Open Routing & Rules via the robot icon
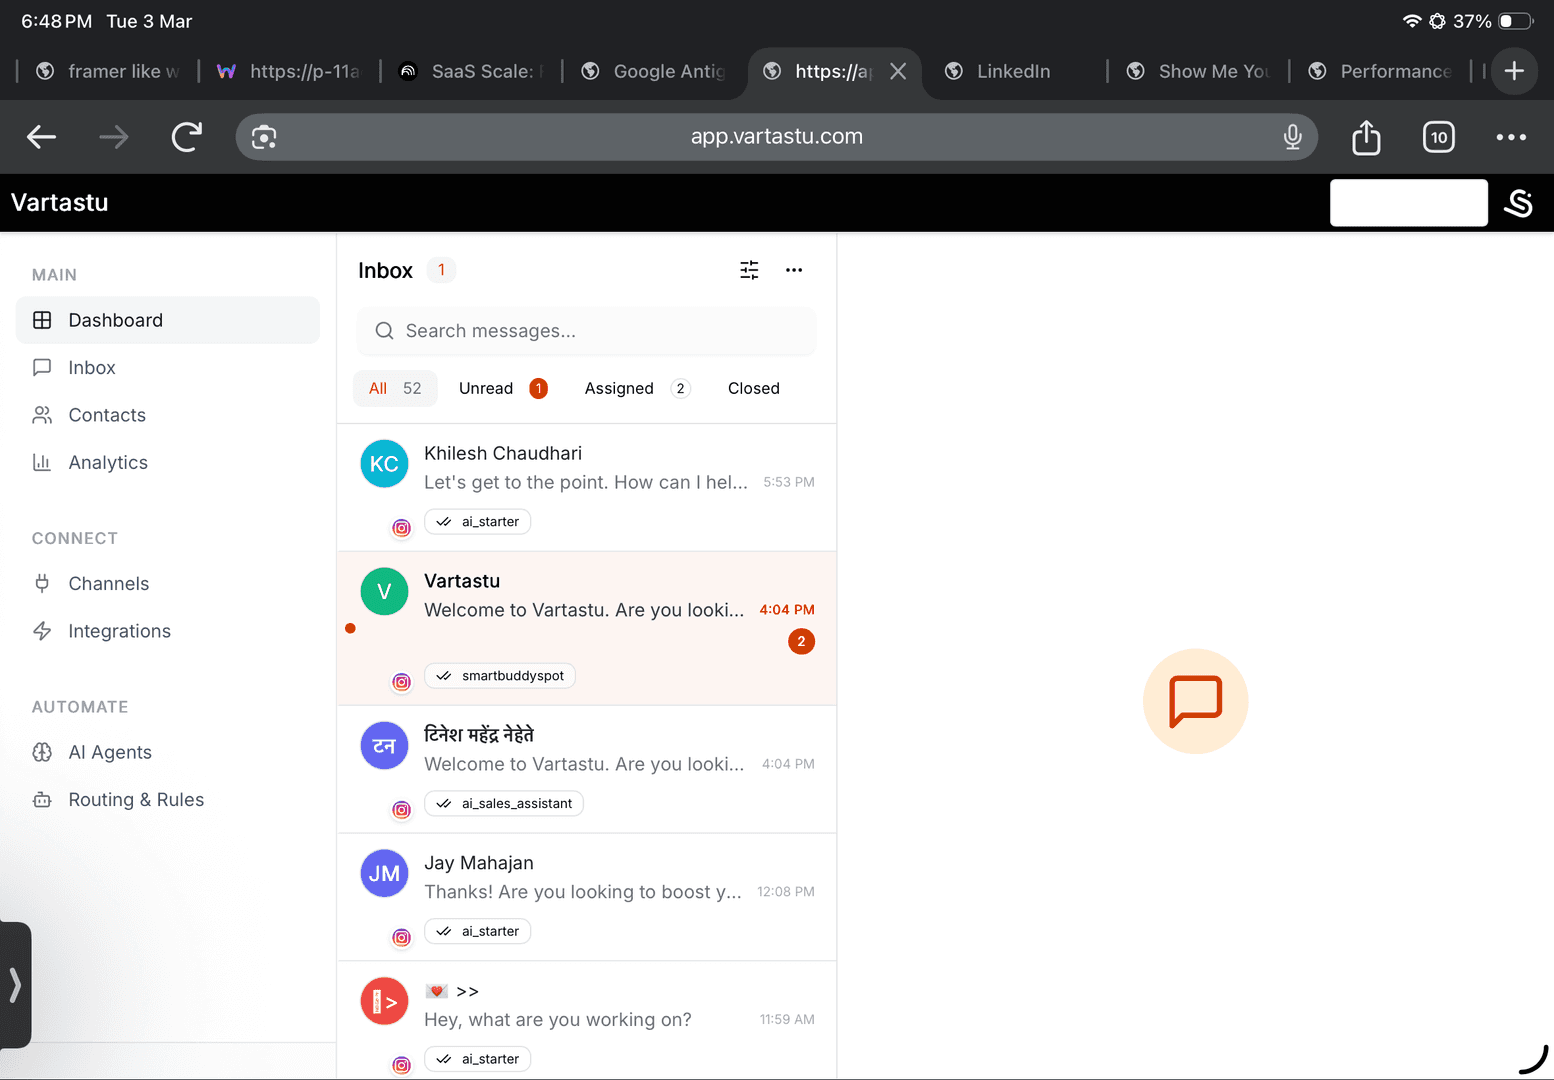 point(41,799)
